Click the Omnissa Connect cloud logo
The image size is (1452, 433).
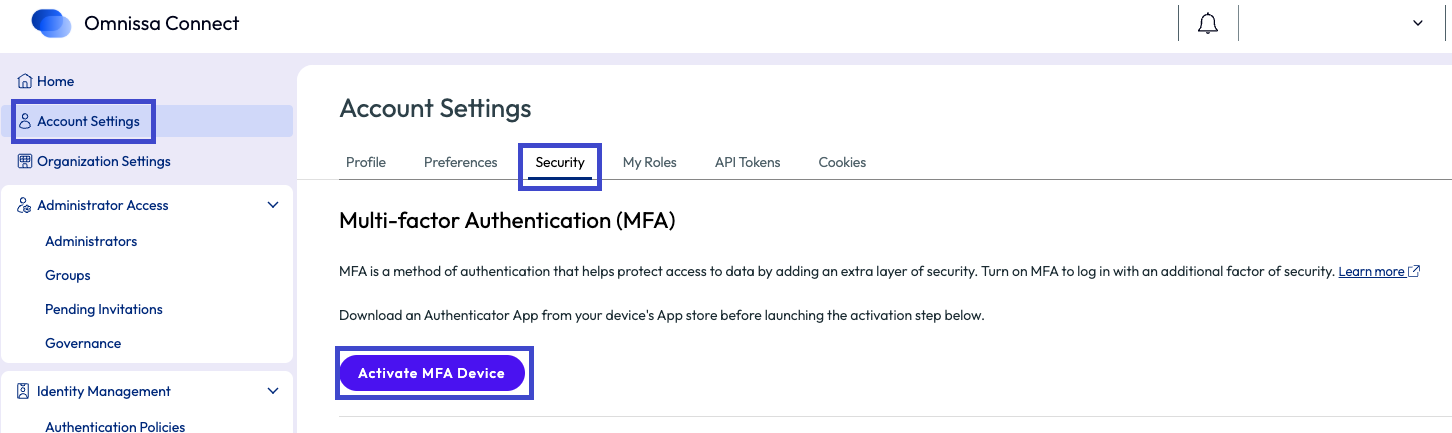[52, 23]
